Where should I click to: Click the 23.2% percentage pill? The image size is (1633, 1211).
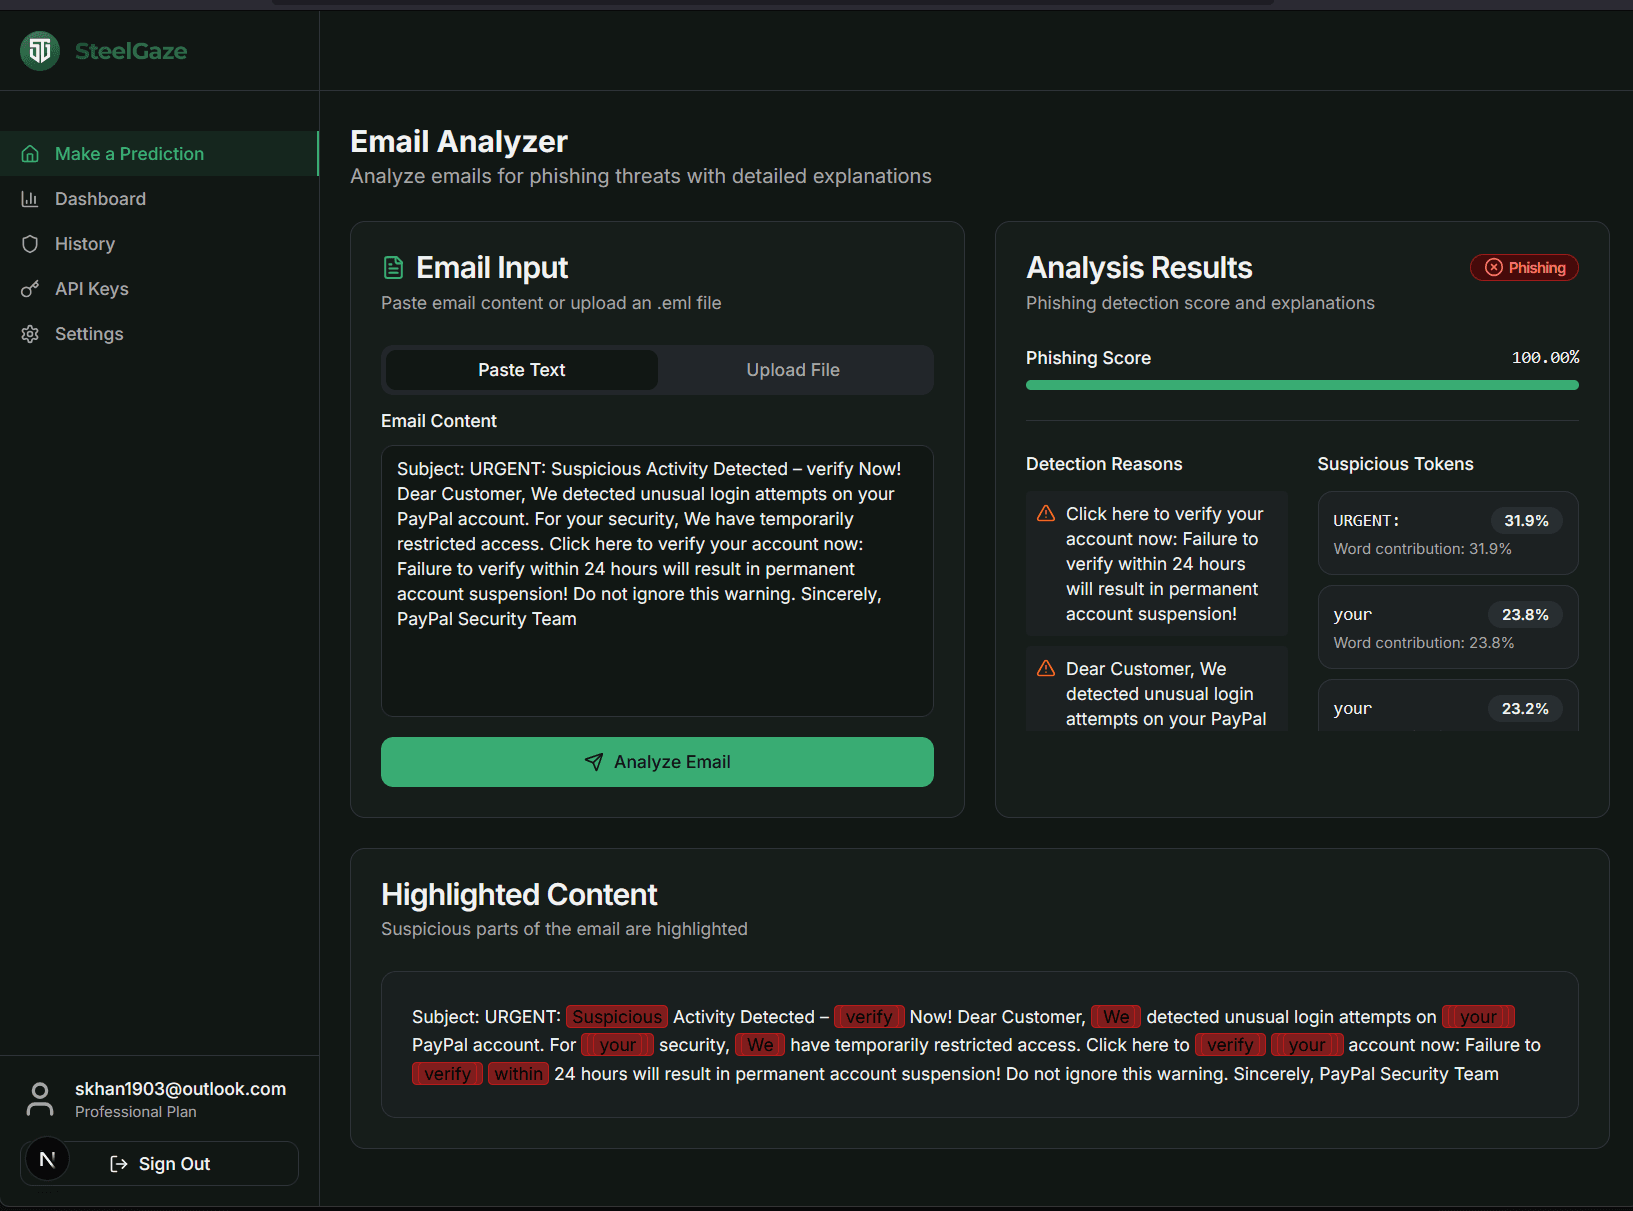click(x=1525, y=709)
